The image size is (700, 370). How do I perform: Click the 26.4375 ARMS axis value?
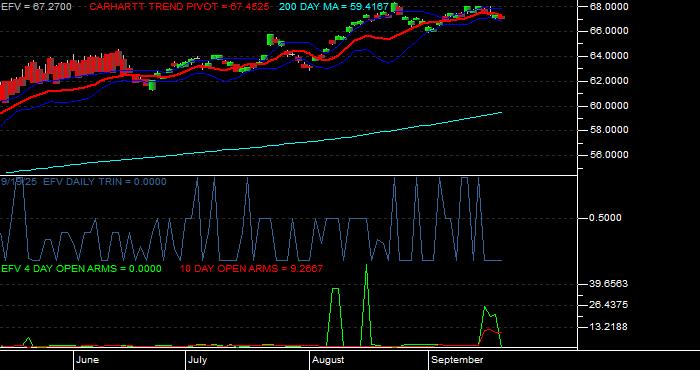(x=609, y=305)
